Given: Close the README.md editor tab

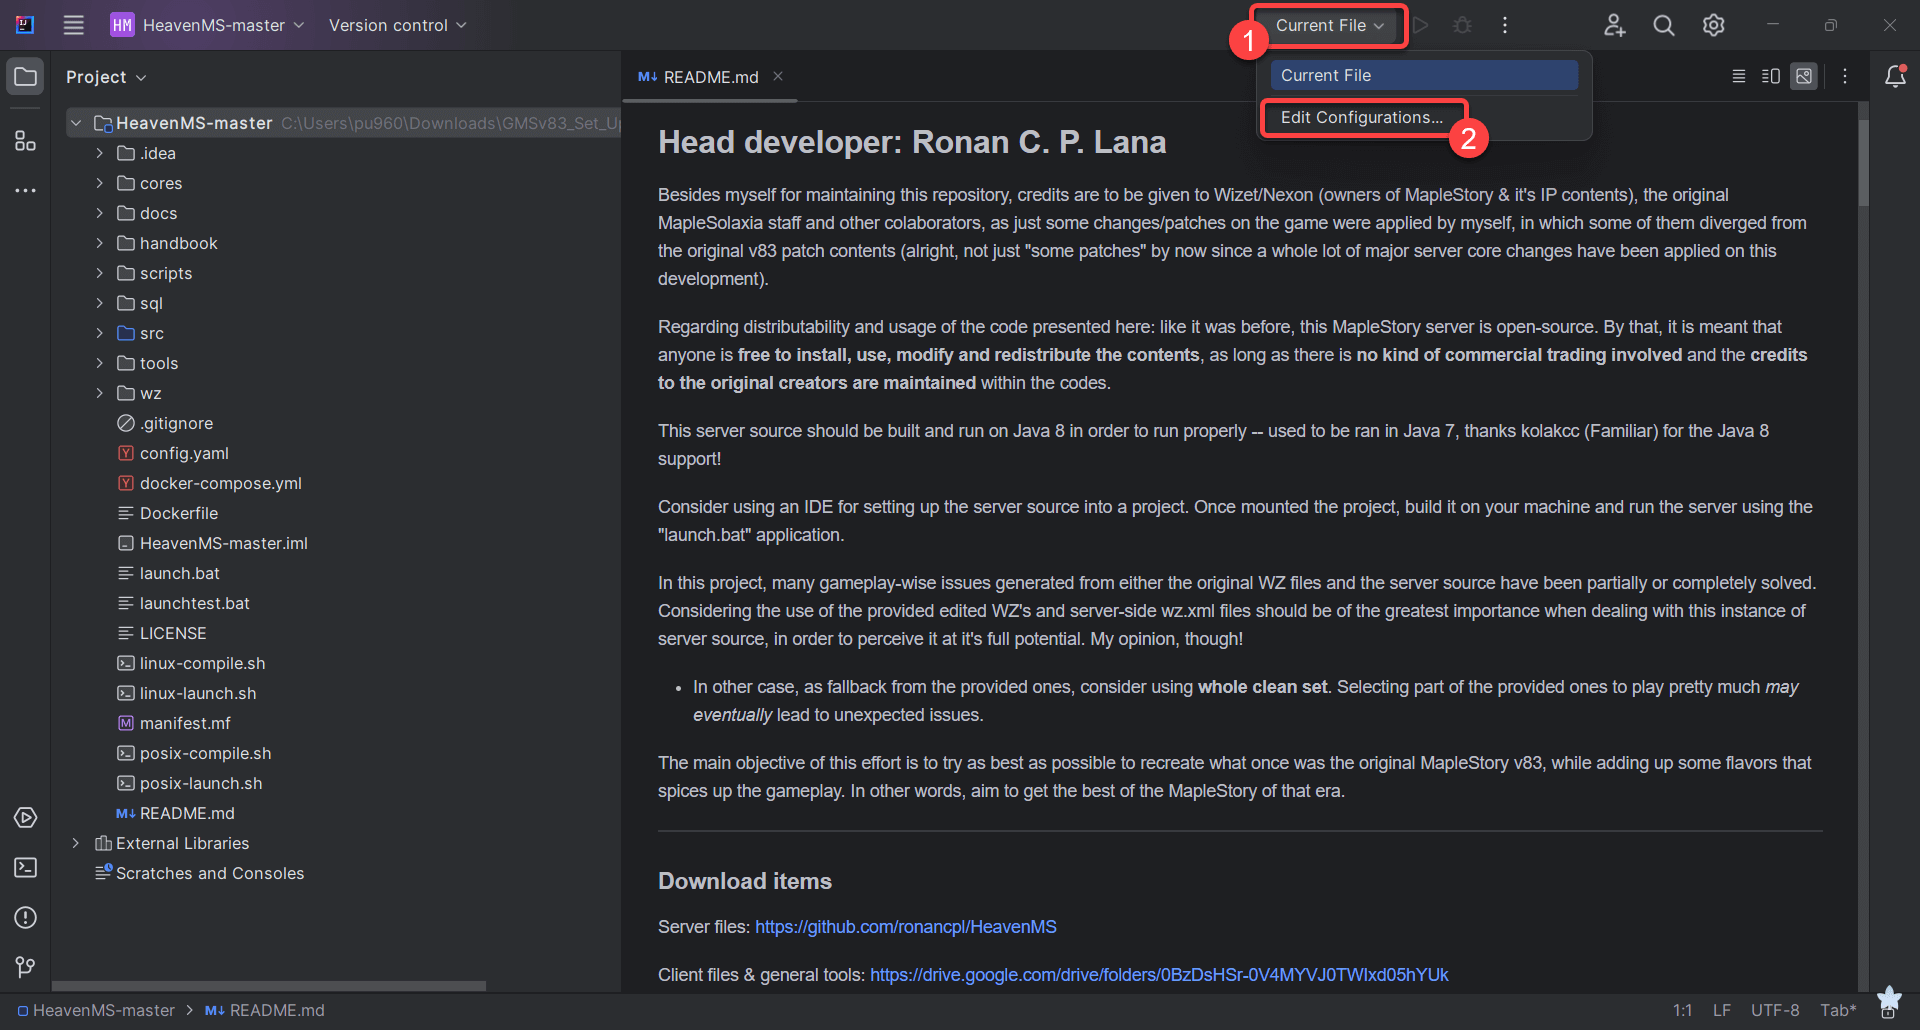Looking at the screenshot, I should (x=778, y=76).
